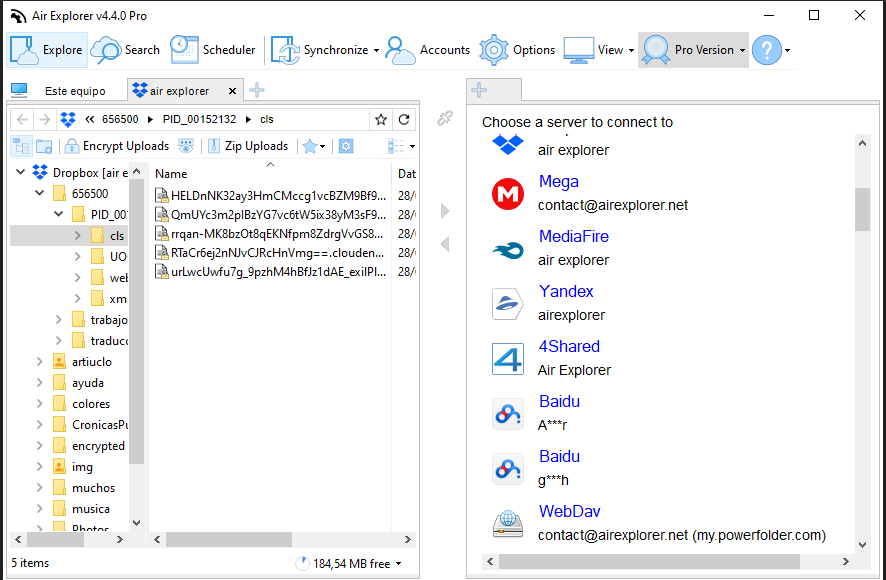Add current folder to favorites star
The image size is (886, 580).
[x=381, y=119]
